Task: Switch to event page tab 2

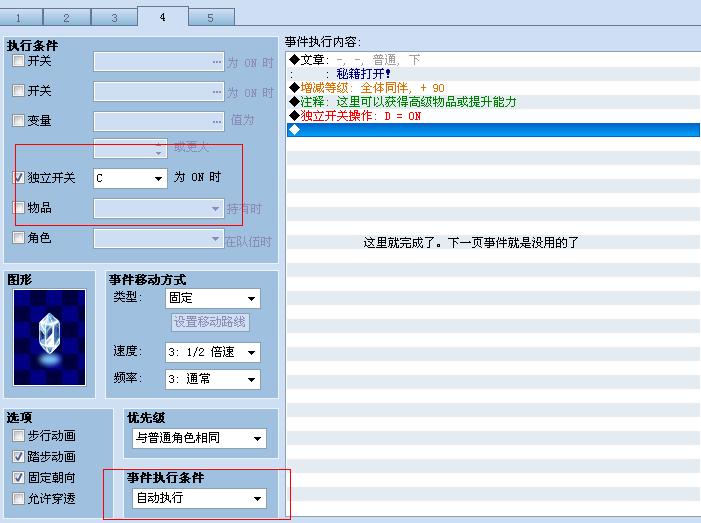Action: (x=67, y=18)
